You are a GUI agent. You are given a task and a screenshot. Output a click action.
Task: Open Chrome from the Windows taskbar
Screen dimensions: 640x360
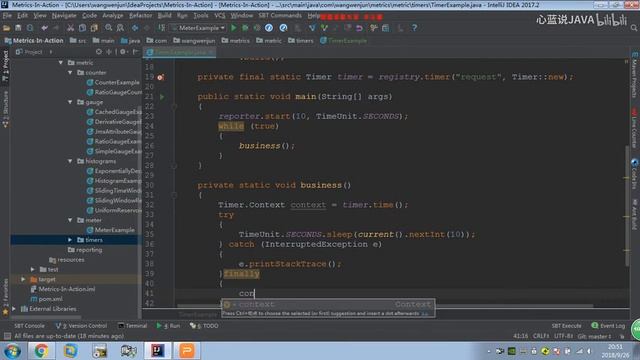[41, 351]
